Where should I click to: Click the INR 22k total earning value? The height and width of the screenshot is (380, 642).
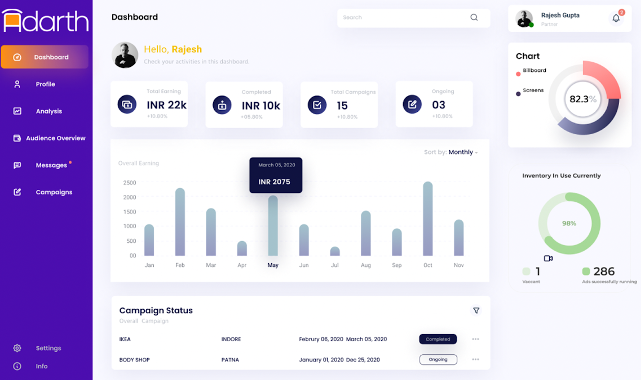coord(167,105)
